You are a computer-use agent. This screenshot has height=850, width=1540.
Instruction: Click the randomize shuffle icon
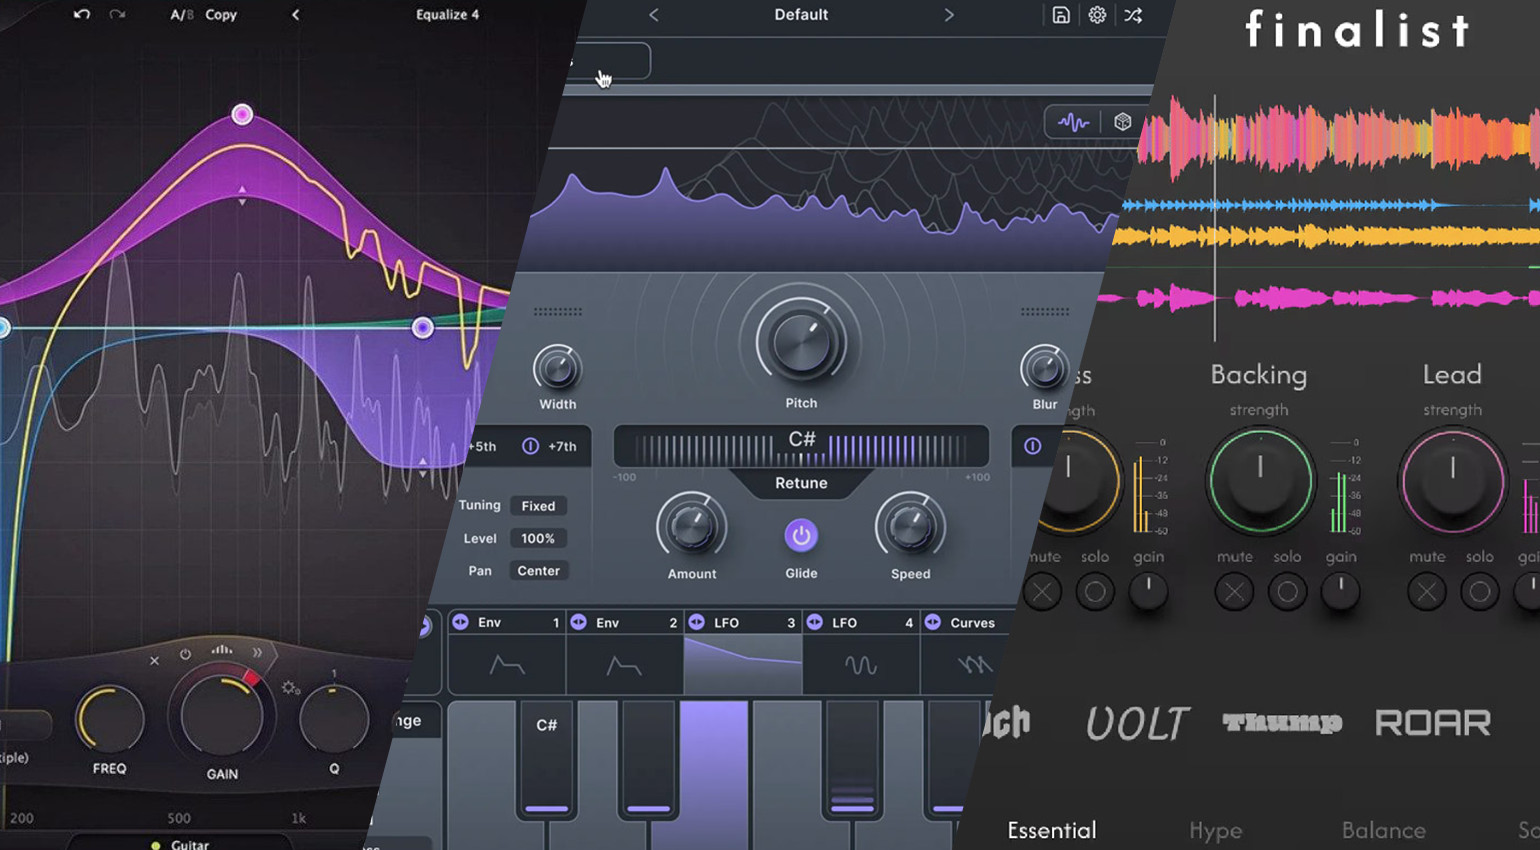[1133, 15]
